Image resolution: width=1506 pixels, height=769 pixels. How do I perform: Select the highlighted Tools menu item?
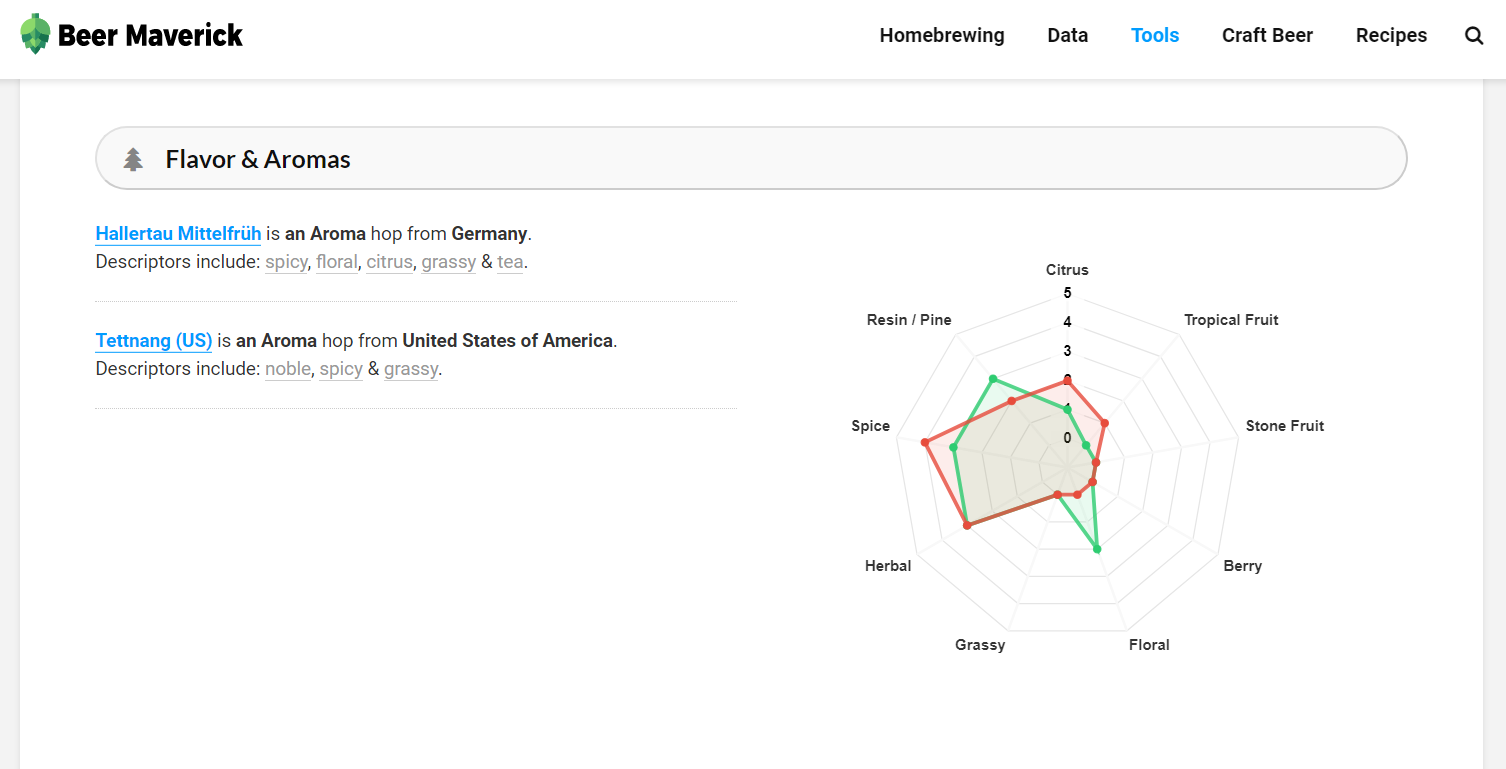pyautogui.click(x=1154, y=35)
